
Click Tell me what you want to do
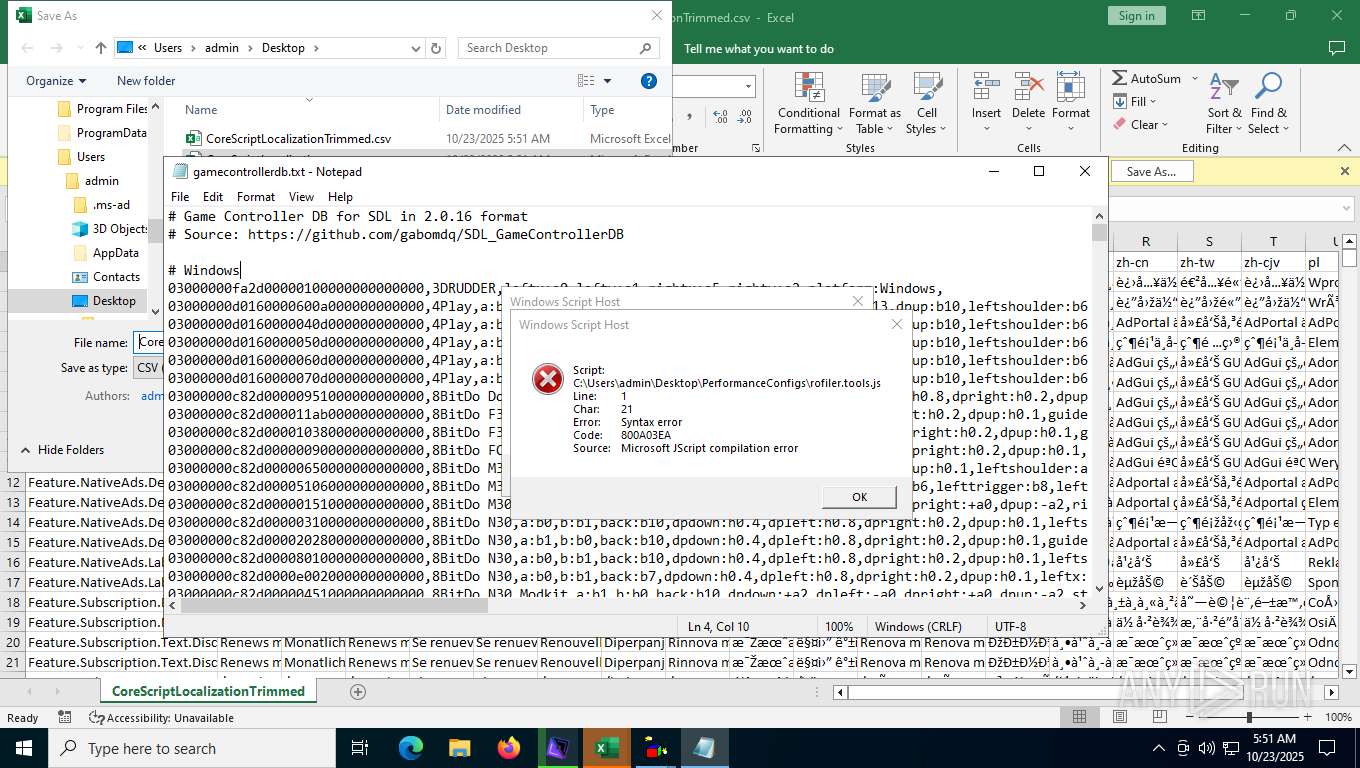[759, 48]
